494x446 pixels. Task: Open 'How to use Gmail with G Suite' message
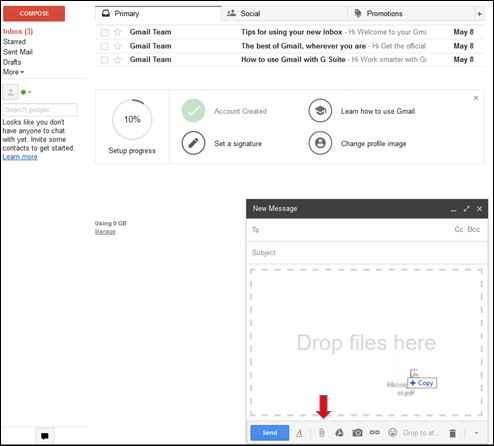pyautogui.click(x=289, y=60)
